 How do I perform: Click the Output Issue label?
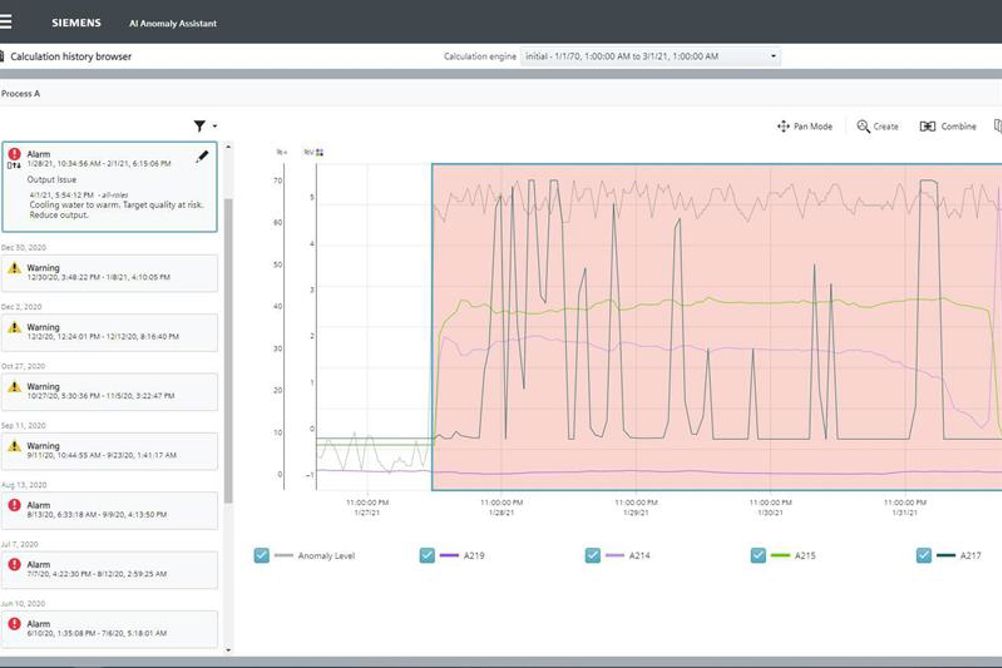(51, 180)
